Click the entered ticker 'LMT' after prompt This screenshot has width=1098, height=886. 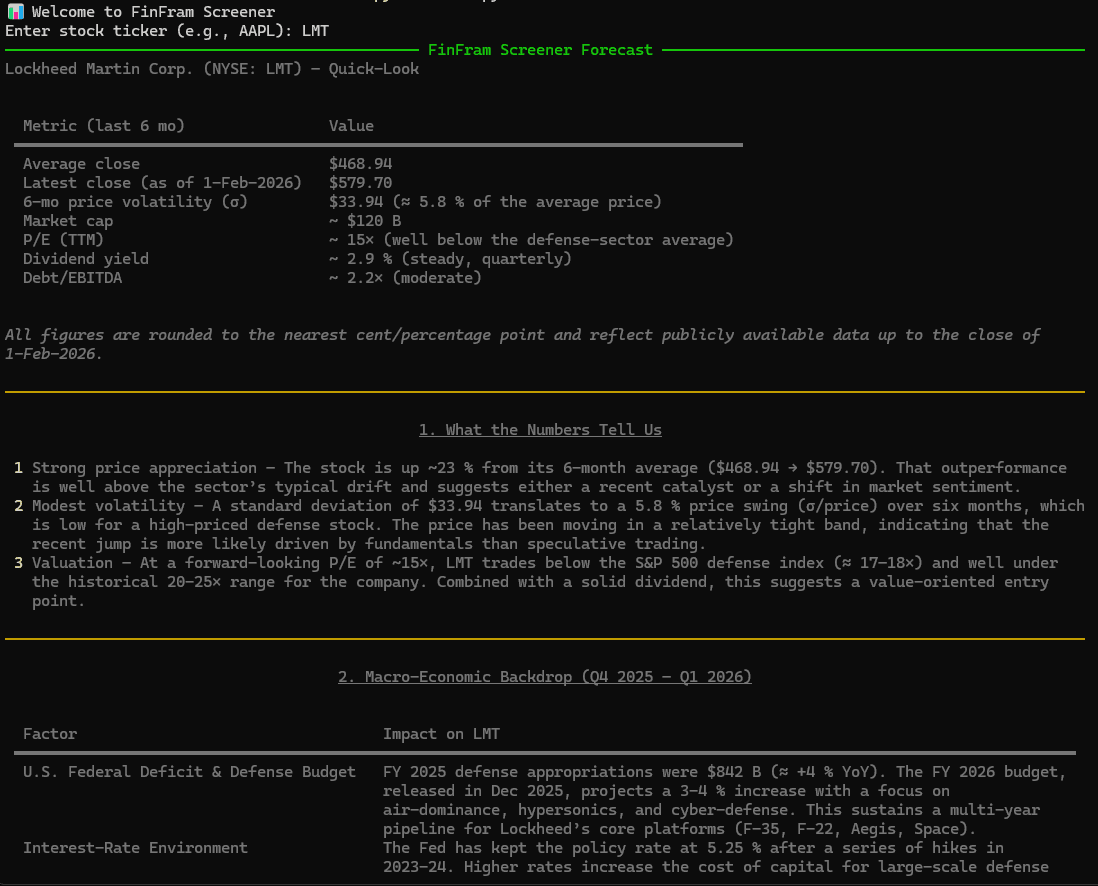[x=315, y=31]
